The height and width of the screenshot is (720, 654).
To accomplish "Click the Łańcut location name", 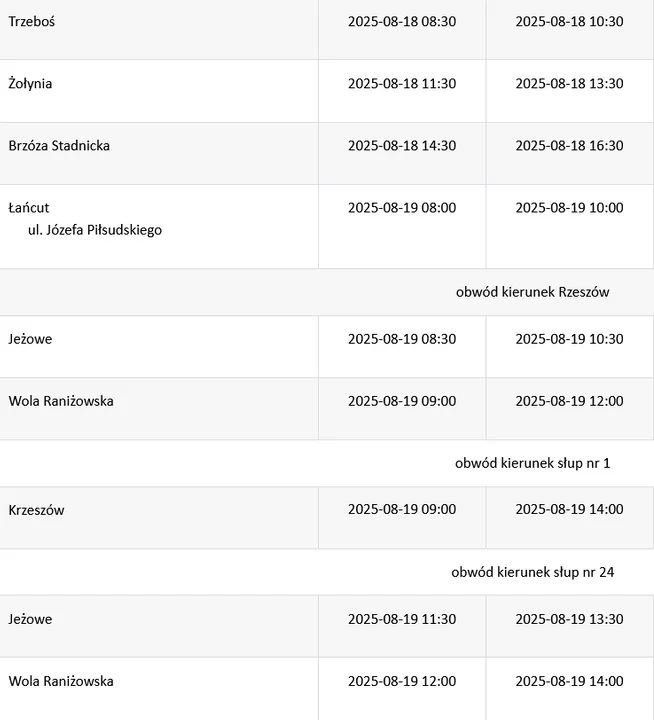I will click(x=29, y=208).
